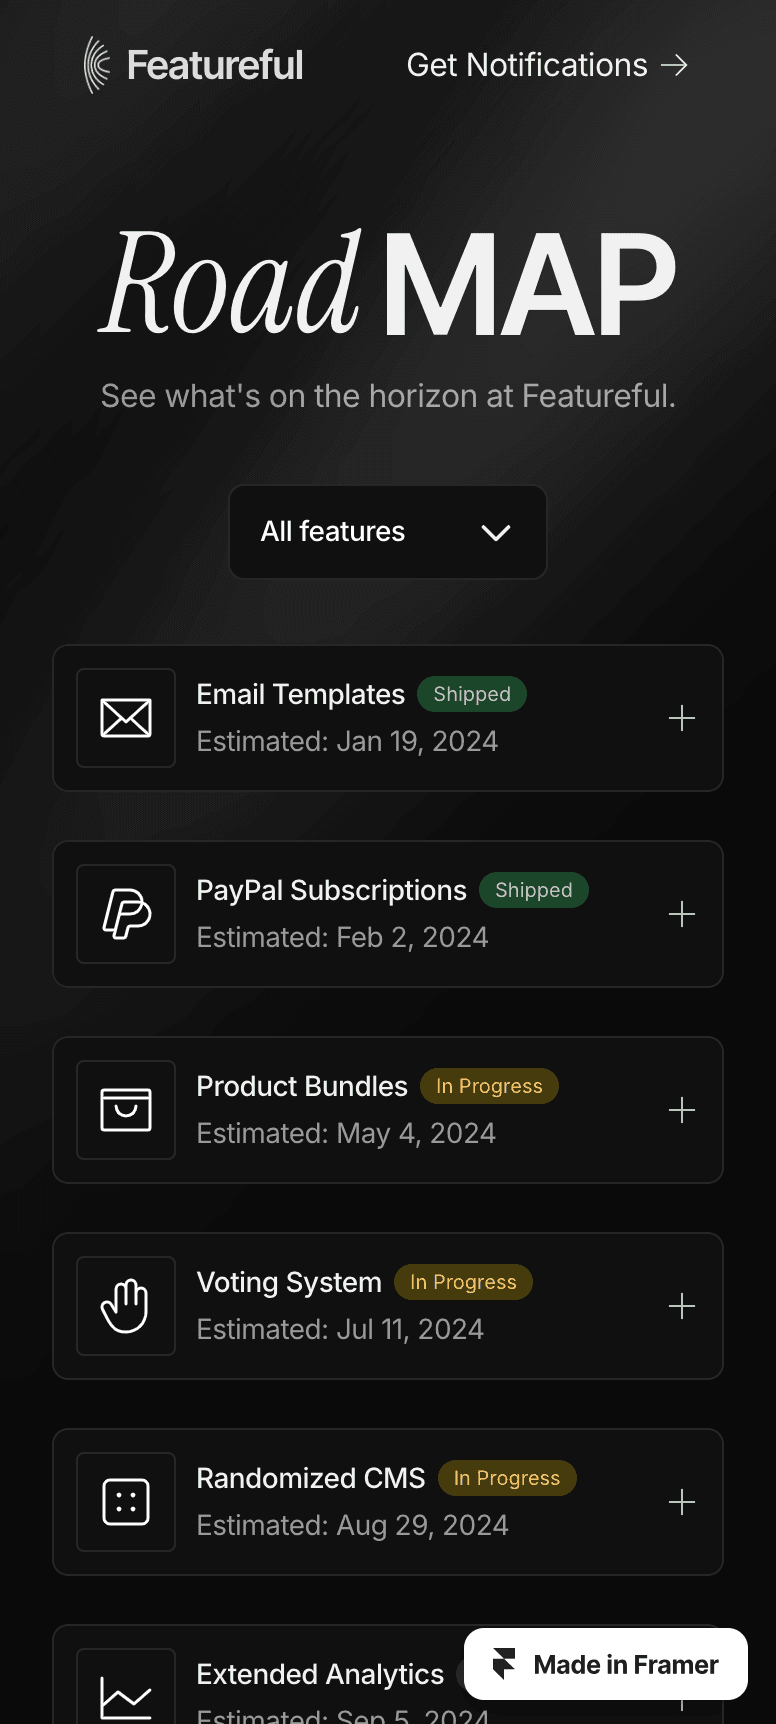Click the dice icon for Randomized CMS
776x1724 pixels.
(126, 1502)
